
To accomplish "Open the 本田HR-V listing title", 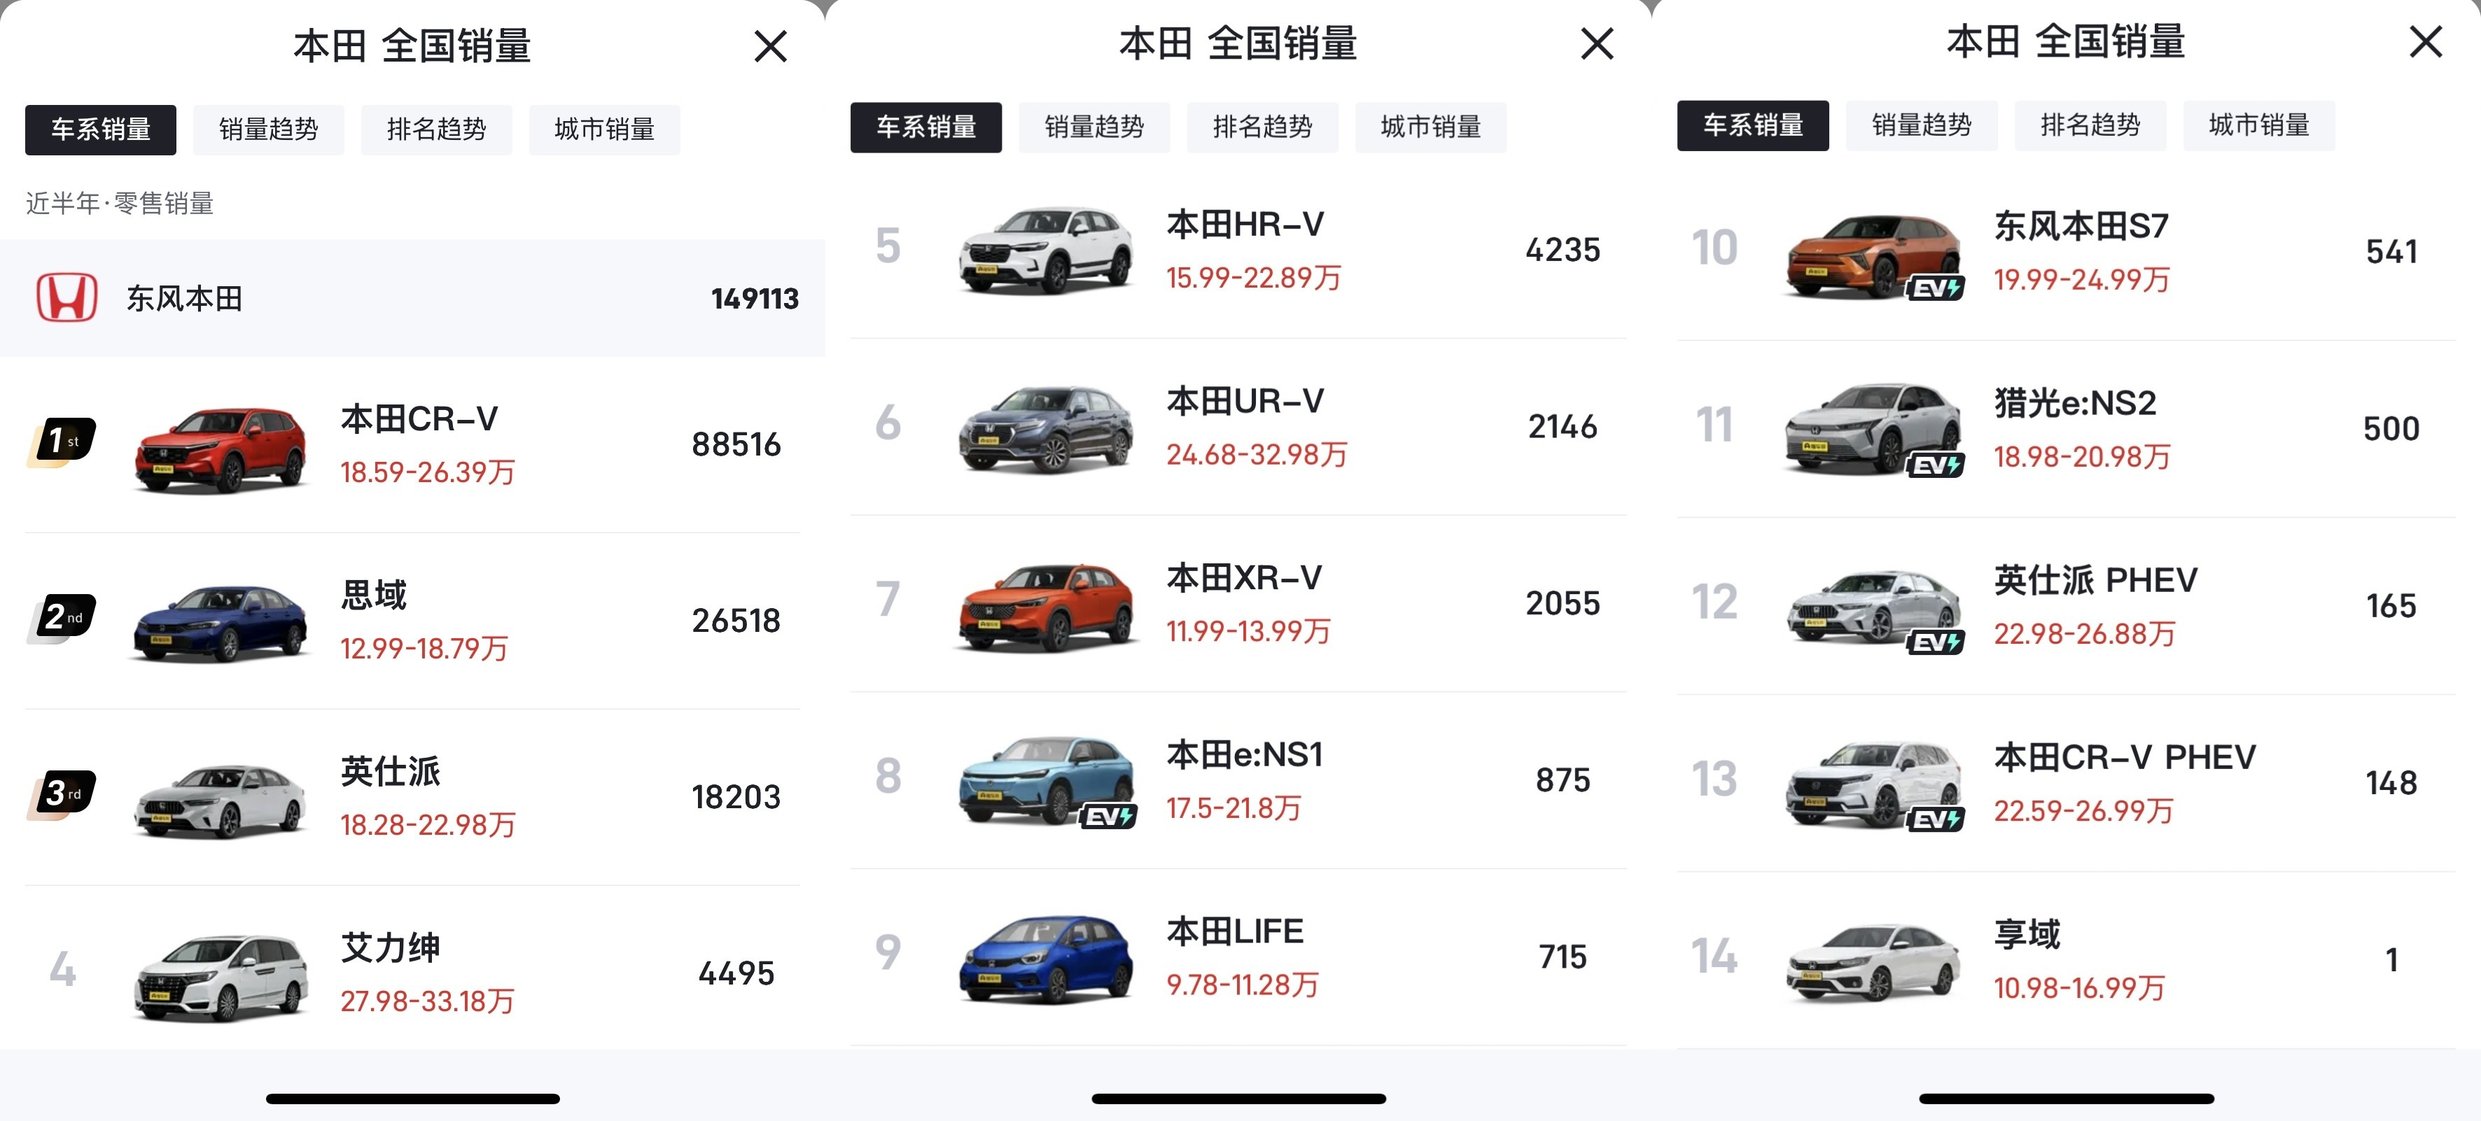I will coord(1245,224).
